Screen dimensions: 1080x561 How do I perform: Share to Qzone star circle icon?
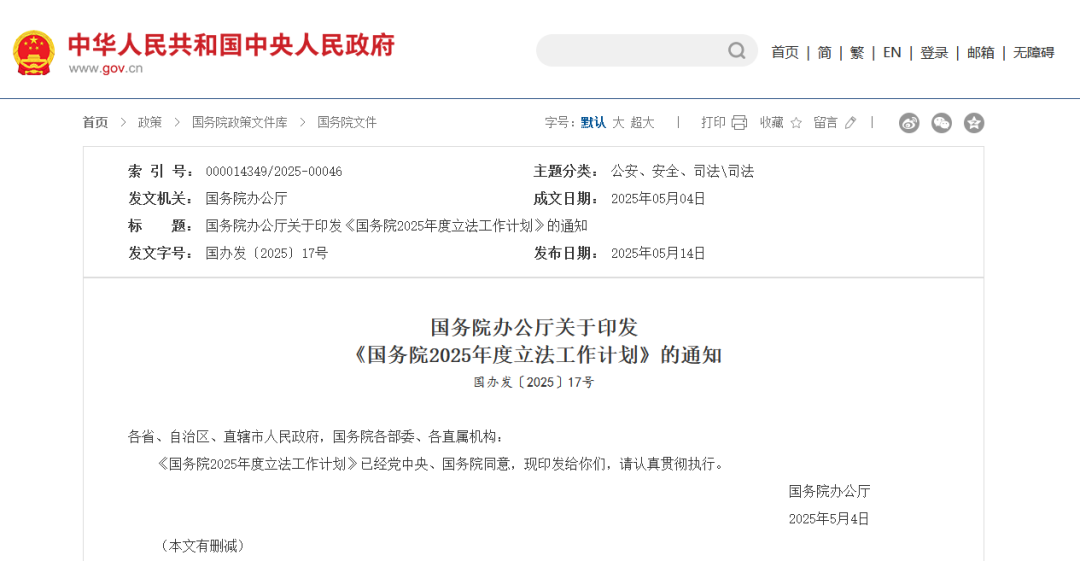pos(974,123)
